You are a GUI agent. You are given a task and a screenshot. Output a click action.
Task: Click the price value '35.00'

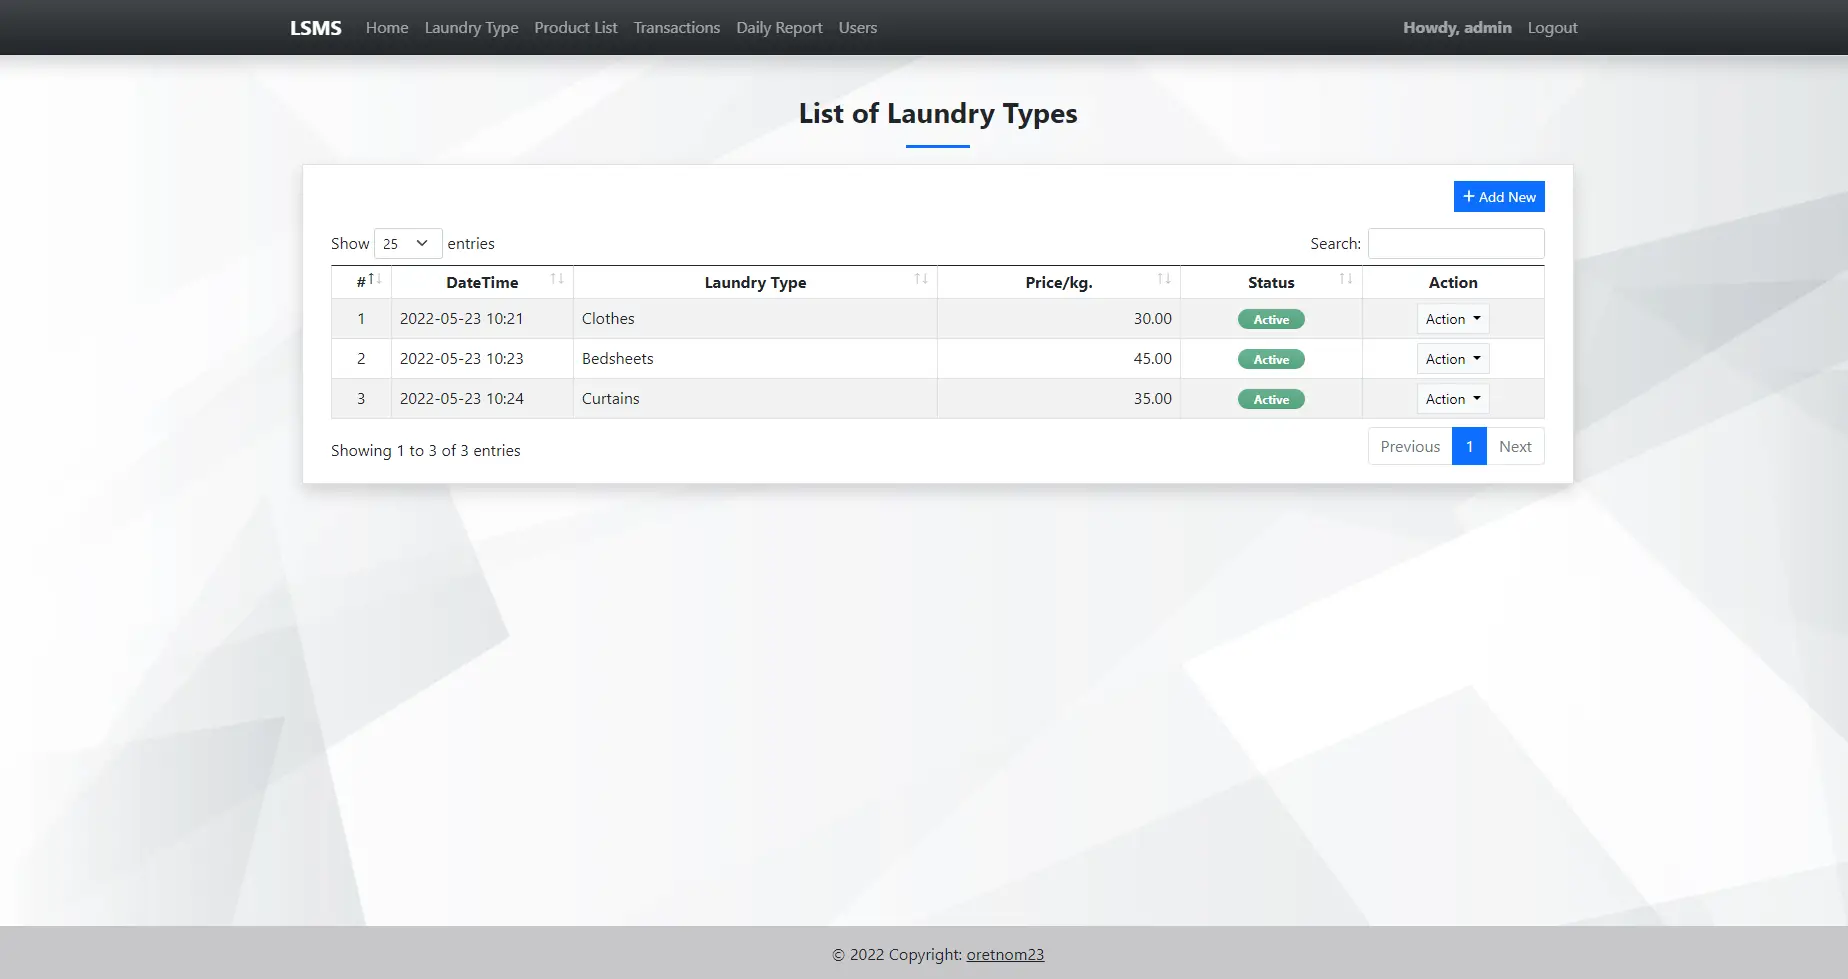(x=1153, y=399)
